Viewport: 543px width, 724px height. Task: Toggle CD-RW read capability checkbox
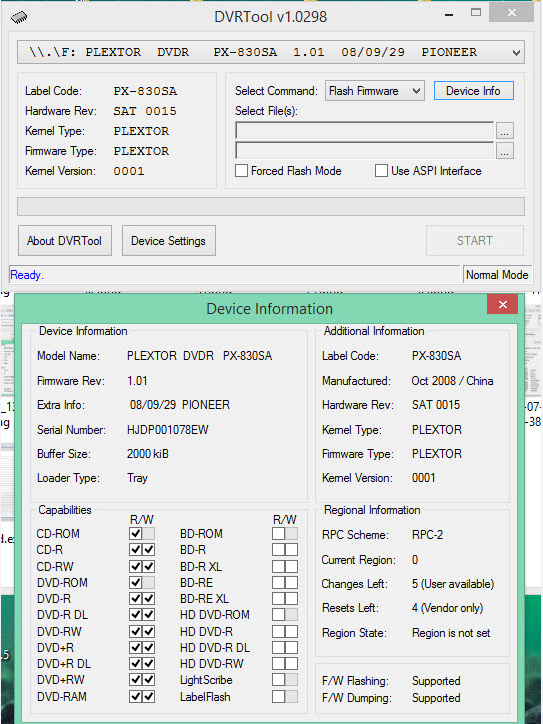[x=136, y=567]
